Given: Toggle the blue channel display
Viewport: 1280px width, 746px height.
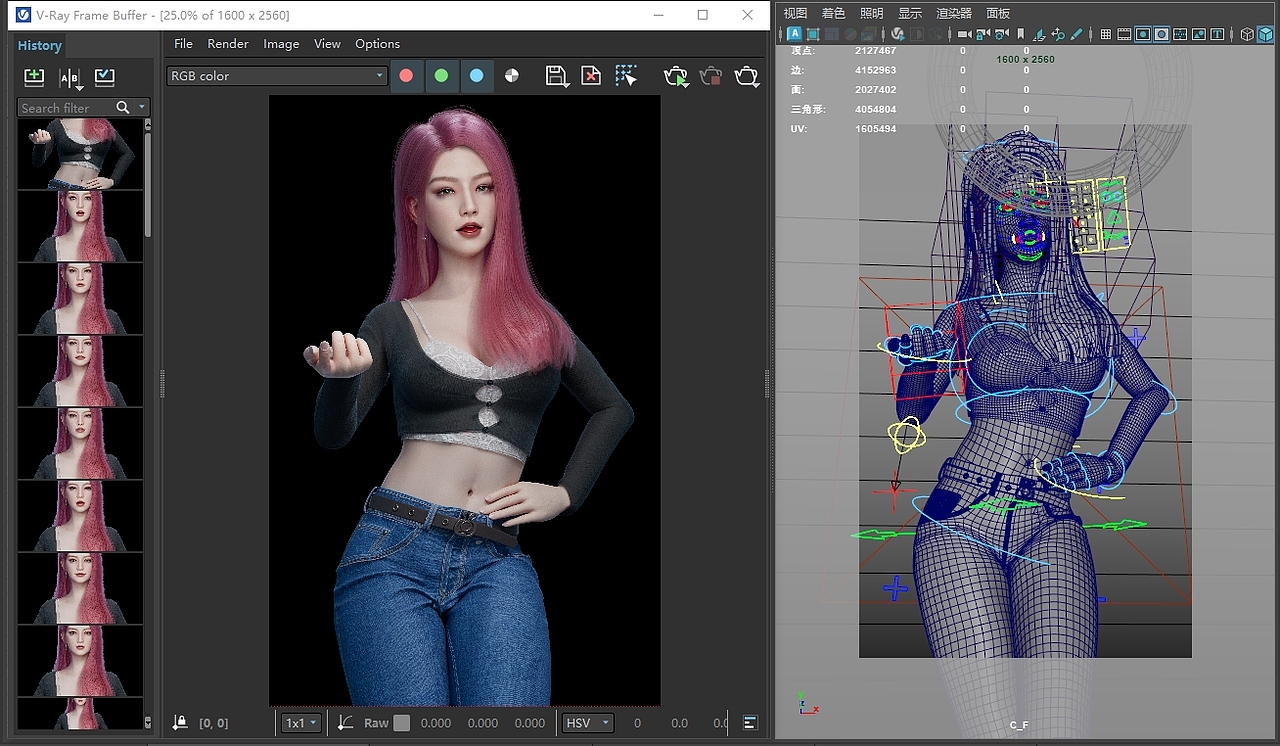Looking at the screenshot, I should pyautogui.click(x=476, y=76).
